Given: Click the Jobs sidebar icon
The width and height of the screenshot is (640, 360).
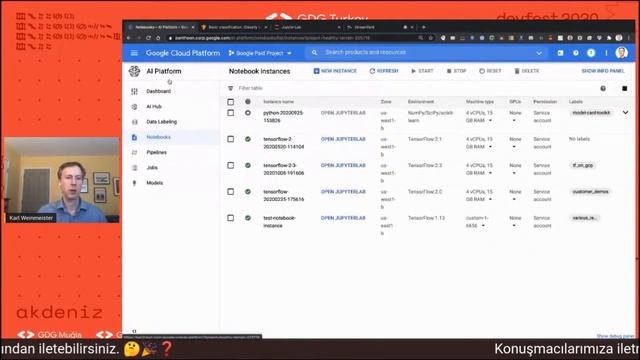Looking at the screenshot, I should (x=134, y=168).
